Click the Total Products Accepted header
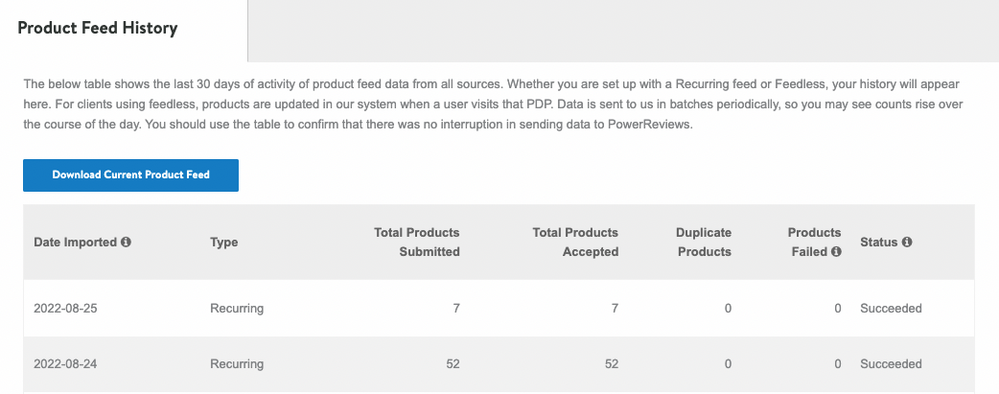 pos(575,242)
